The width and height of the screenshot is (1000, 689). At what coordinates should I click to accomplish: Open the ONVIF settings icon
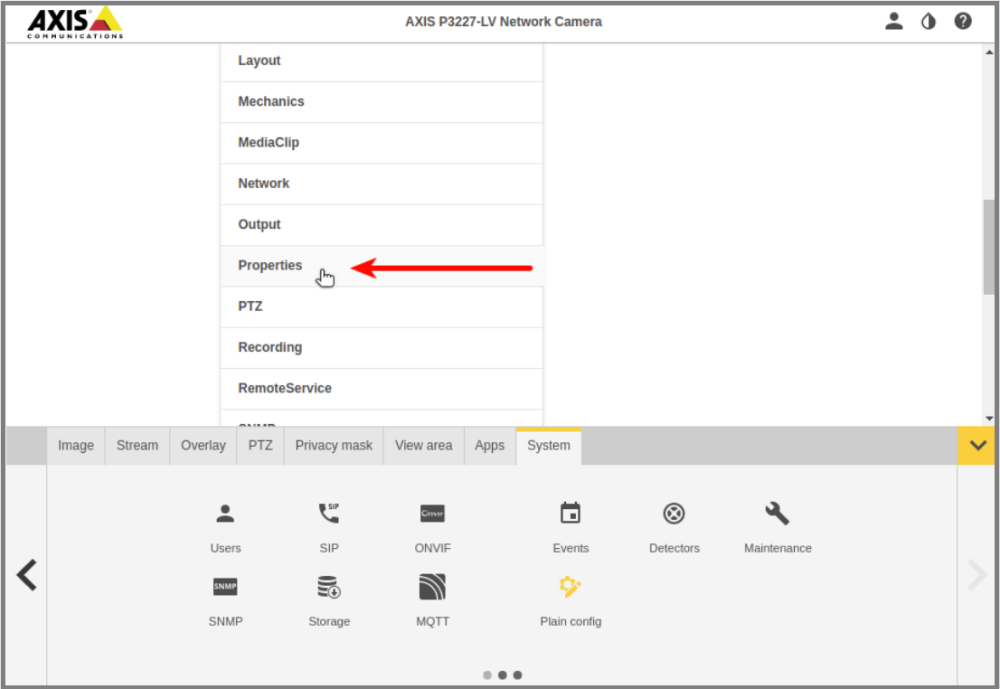pos(432,514)
